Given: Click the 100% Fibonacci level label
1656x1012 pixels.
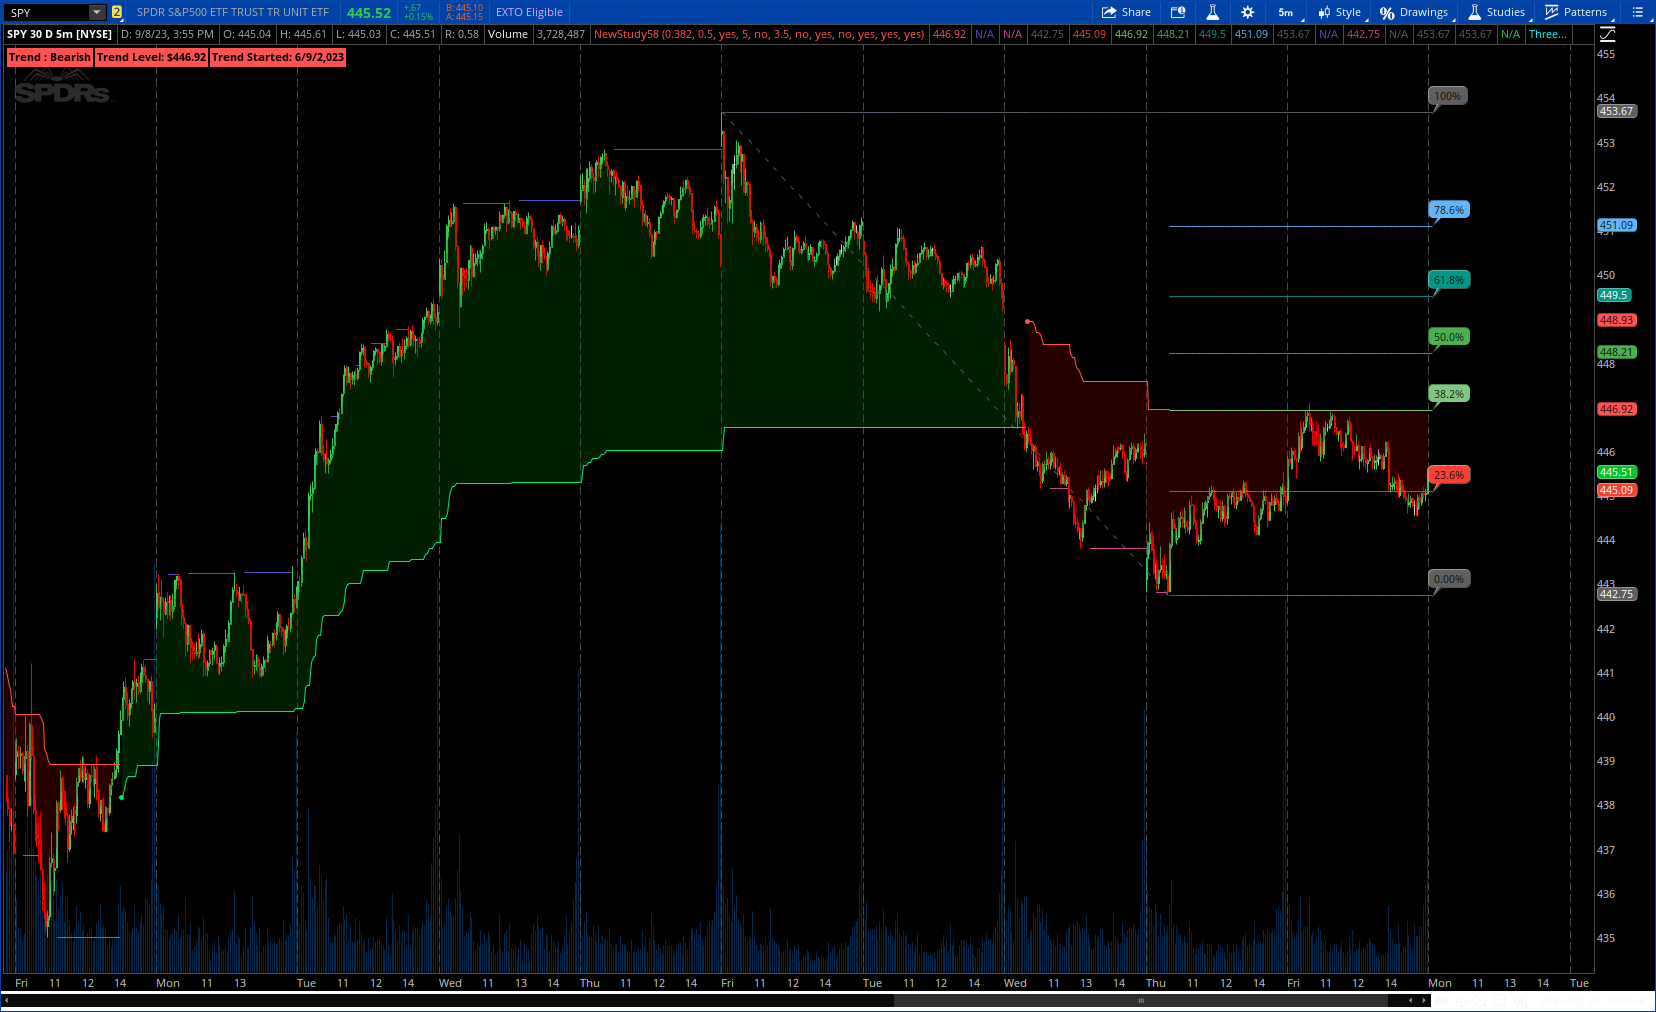Looking at the screenshot, I should [1447, 96].
